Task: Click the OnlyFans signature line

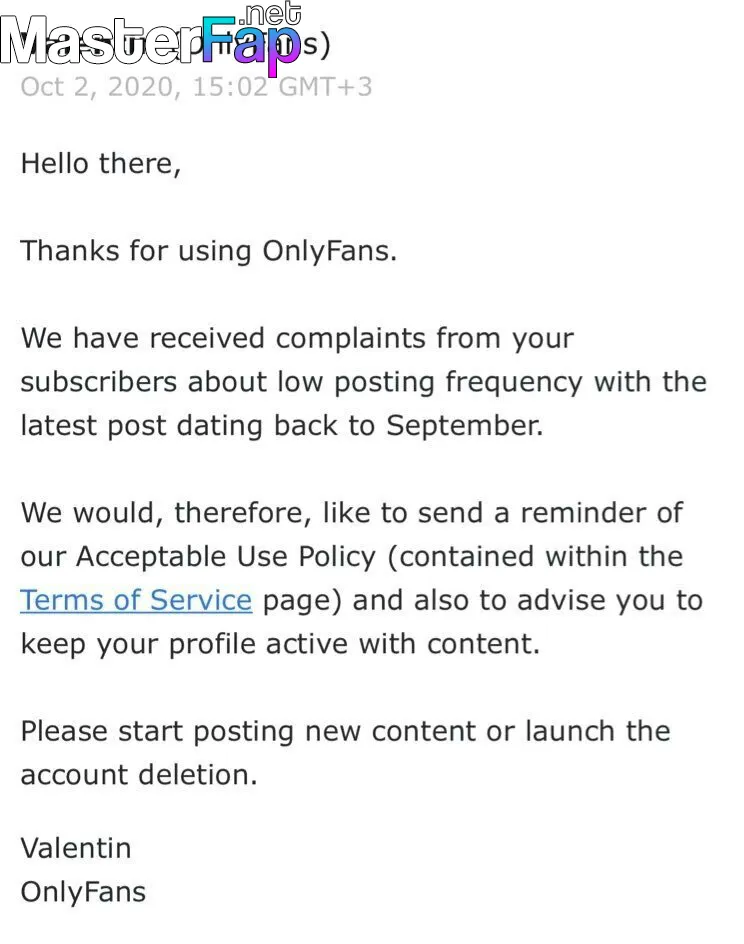Action: (x=83, y=892)
